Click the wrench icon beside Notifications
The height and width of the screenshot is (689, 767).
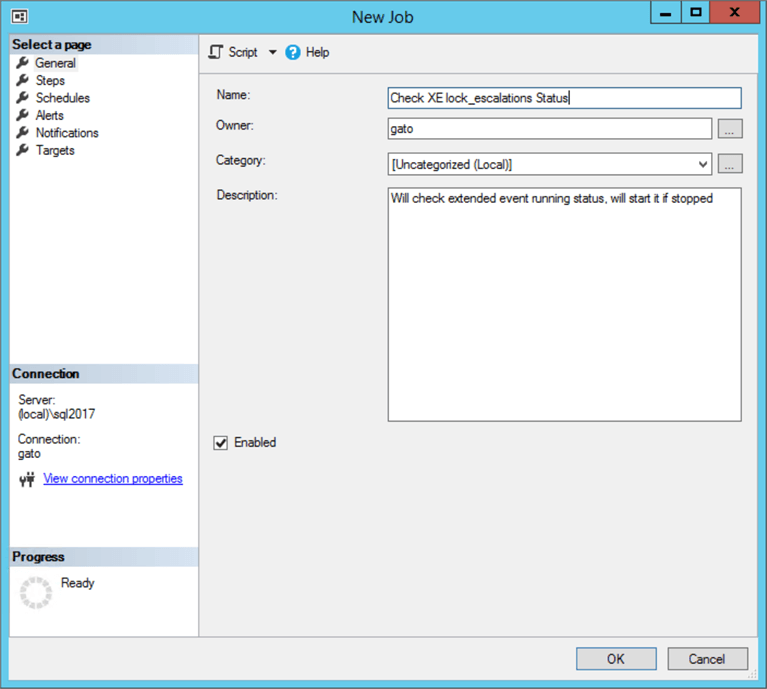click(x=23, y=133)
